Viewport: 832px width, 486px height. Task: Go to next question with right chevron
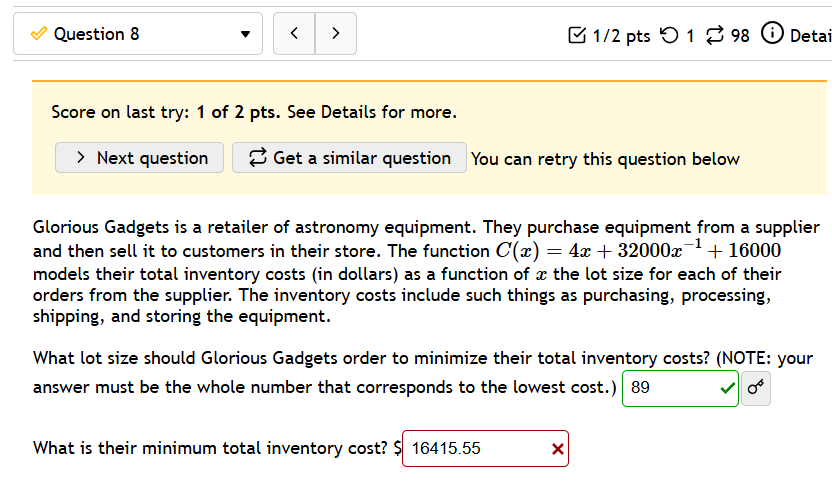[336, 34]
